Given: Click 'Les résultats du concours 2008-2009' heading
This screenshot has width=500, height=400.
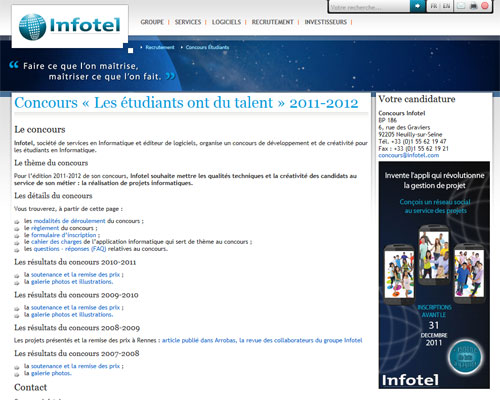Looking at the screenshot, I should 77,328.
